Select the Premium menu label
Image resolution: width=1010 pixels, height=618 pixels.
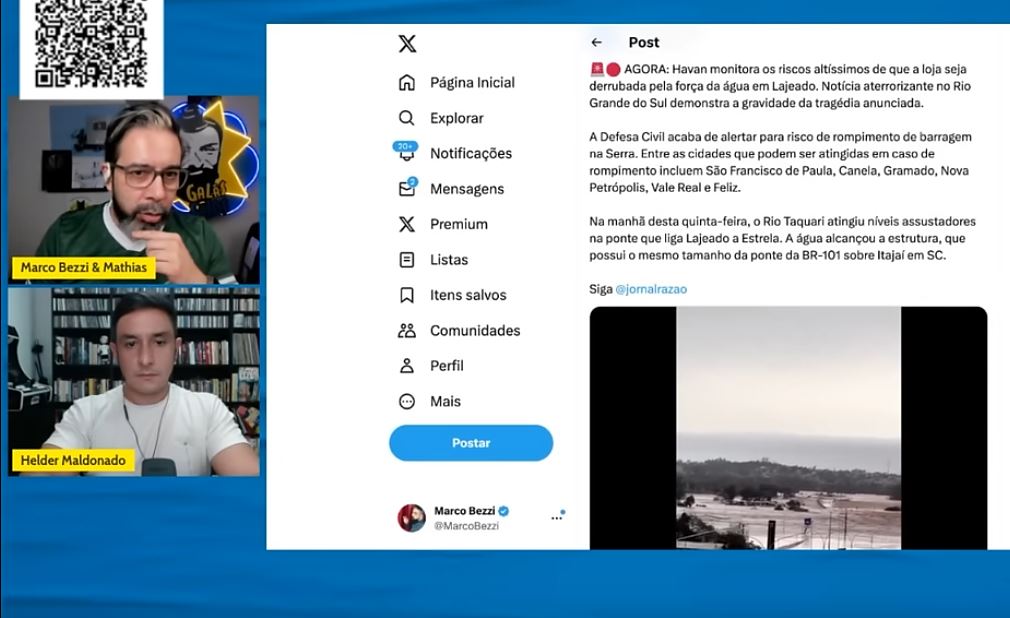[x=459, y=224]
